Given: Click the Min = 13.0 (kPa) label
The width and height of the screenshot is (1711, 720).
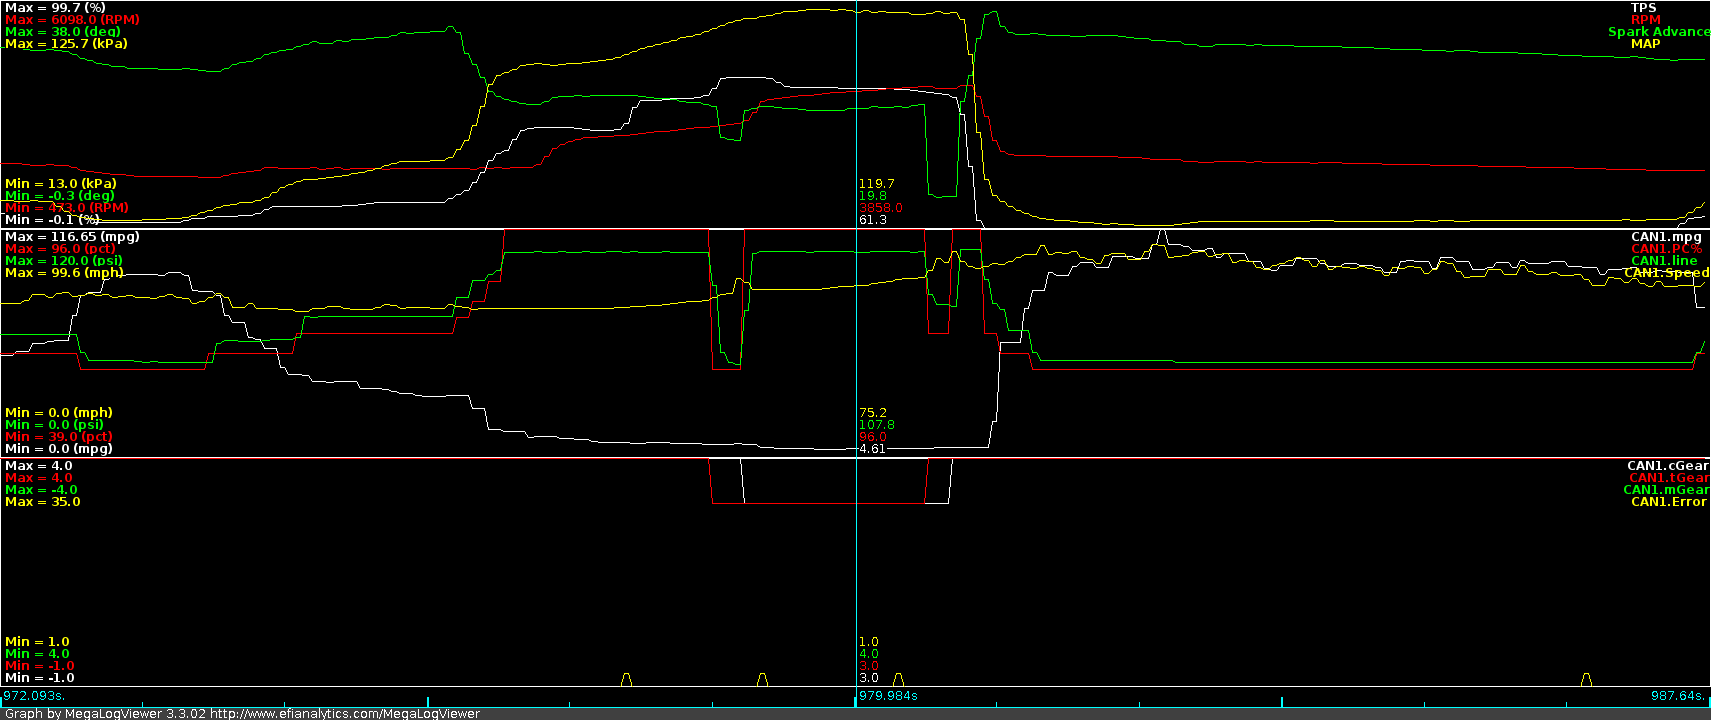Looking at the screenshot, I should (x=60, y=184).
